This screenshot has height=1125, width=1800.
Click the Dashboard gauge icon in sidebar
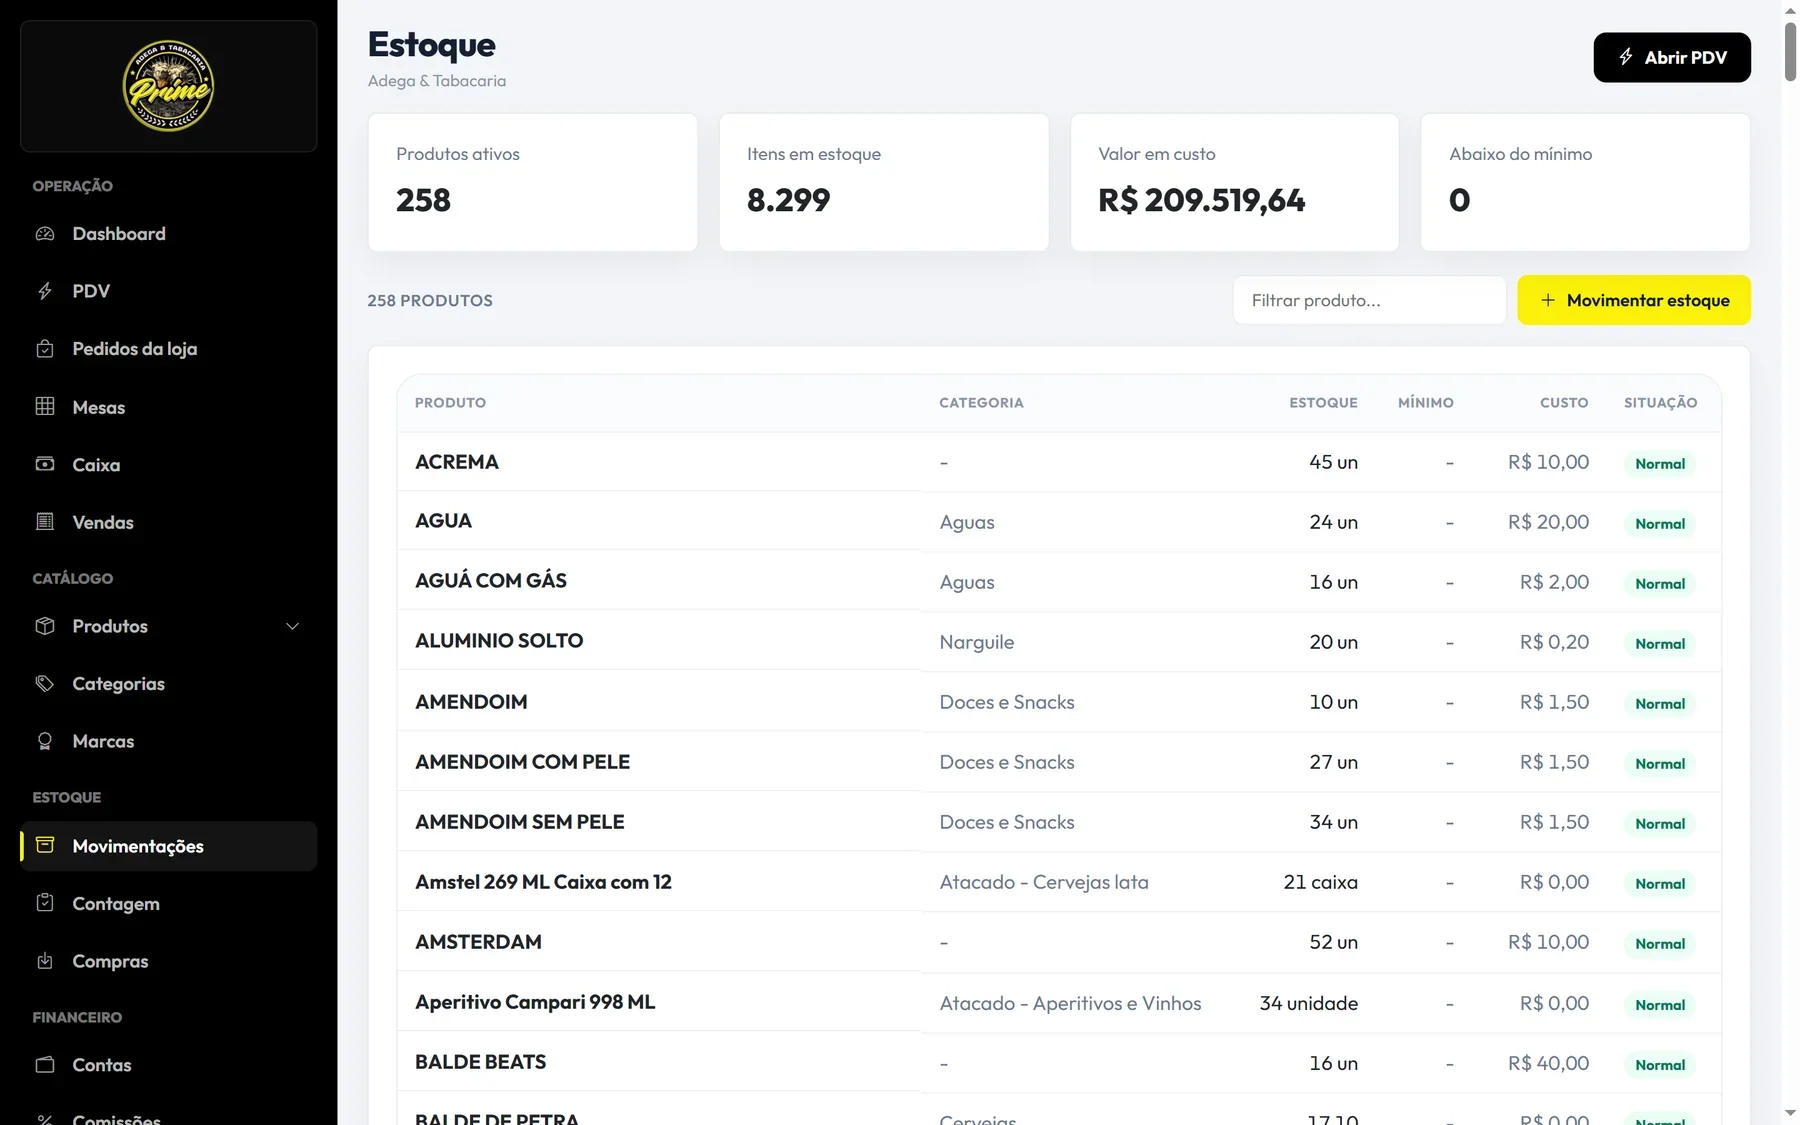point(45,234)
